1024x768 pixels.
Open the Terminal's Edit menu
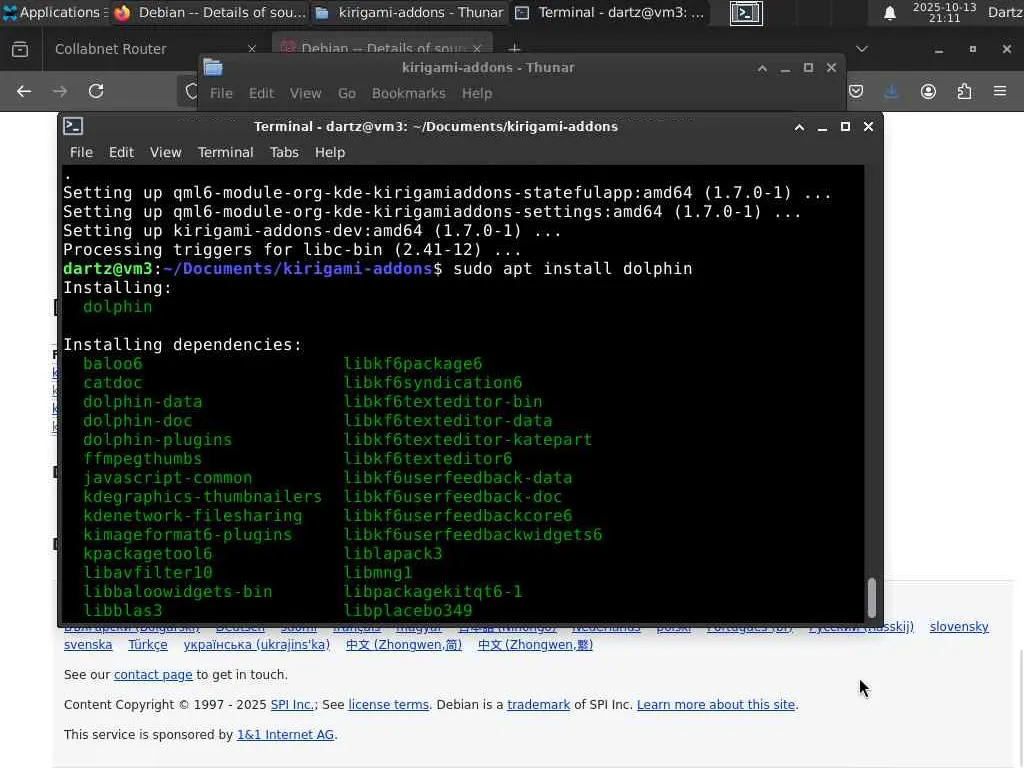tap(121, 152)
